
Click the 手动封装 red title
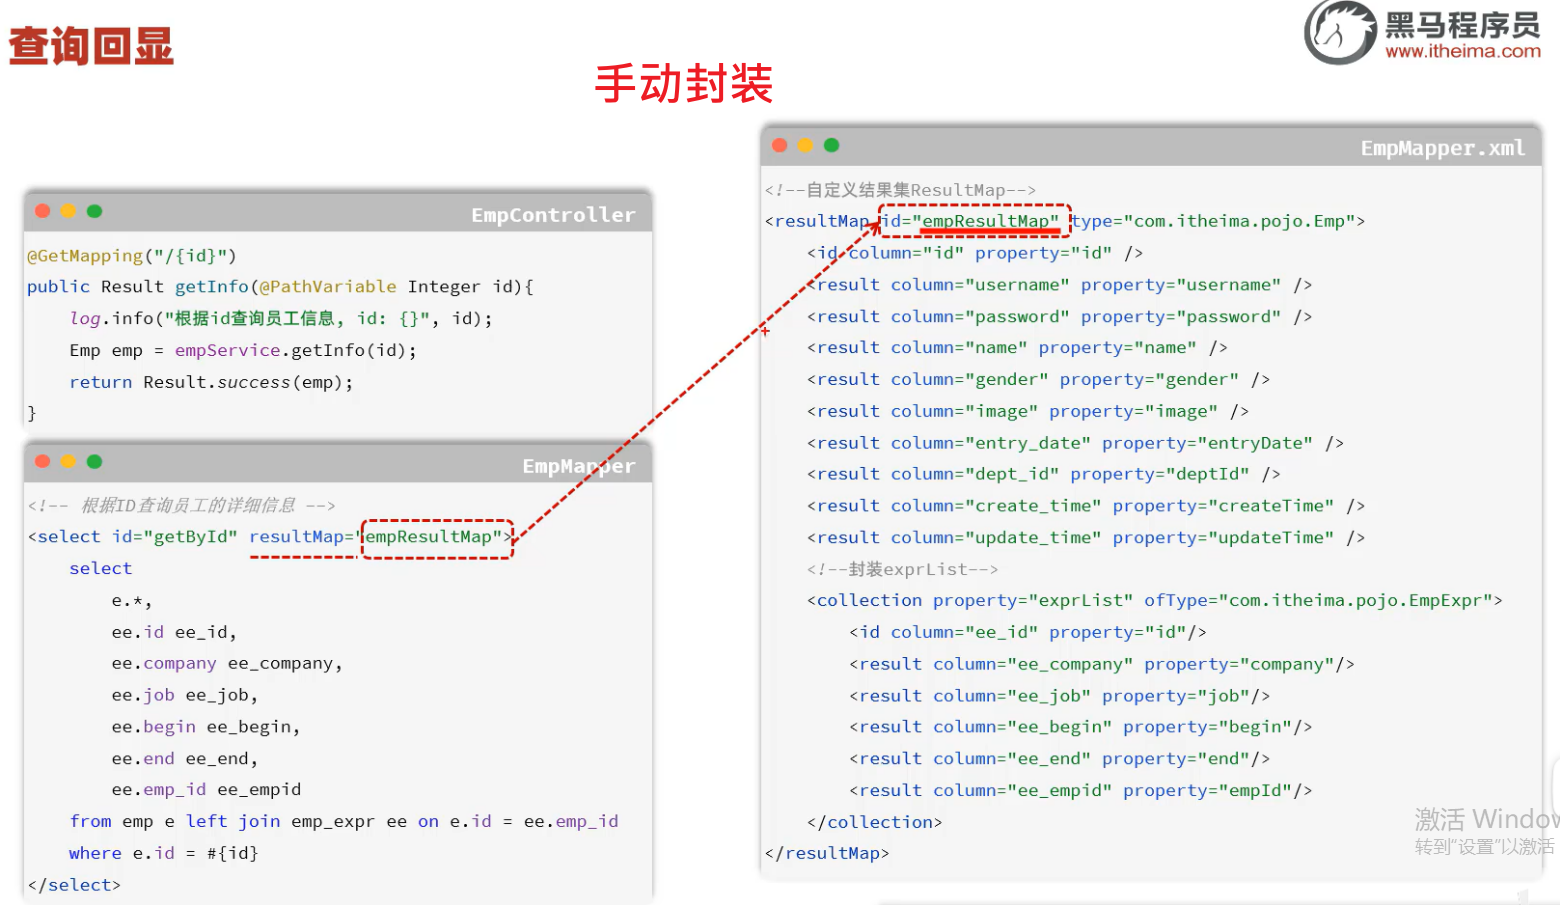click(684, 83)
